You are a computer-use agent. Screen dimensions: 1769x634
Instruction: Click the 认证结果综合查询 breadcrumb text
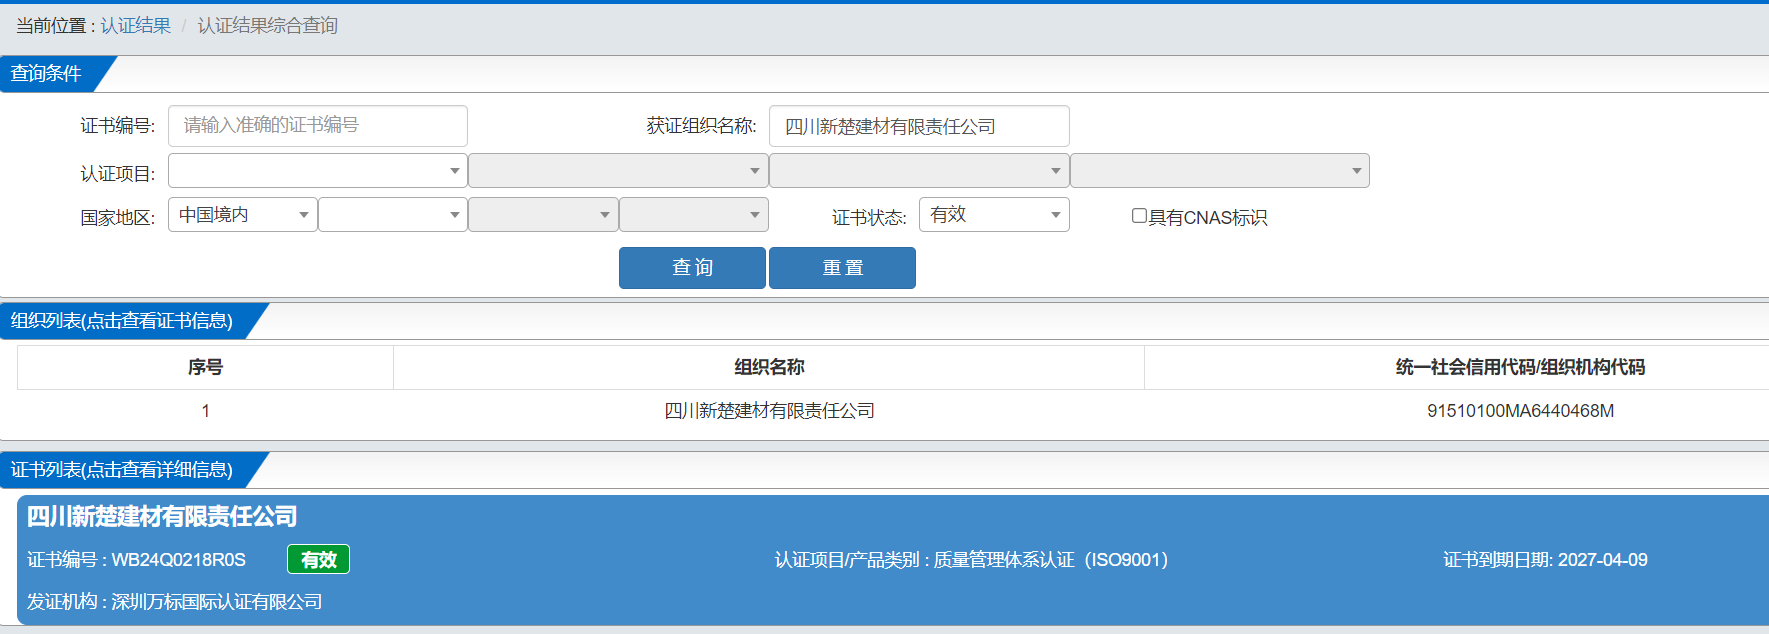[267, 26]
